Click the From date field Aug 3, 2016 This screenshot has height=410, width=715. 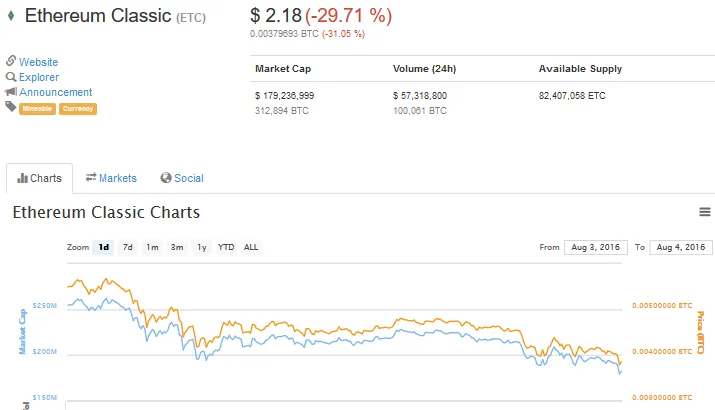pyautogui.click(x=596, y=247)
